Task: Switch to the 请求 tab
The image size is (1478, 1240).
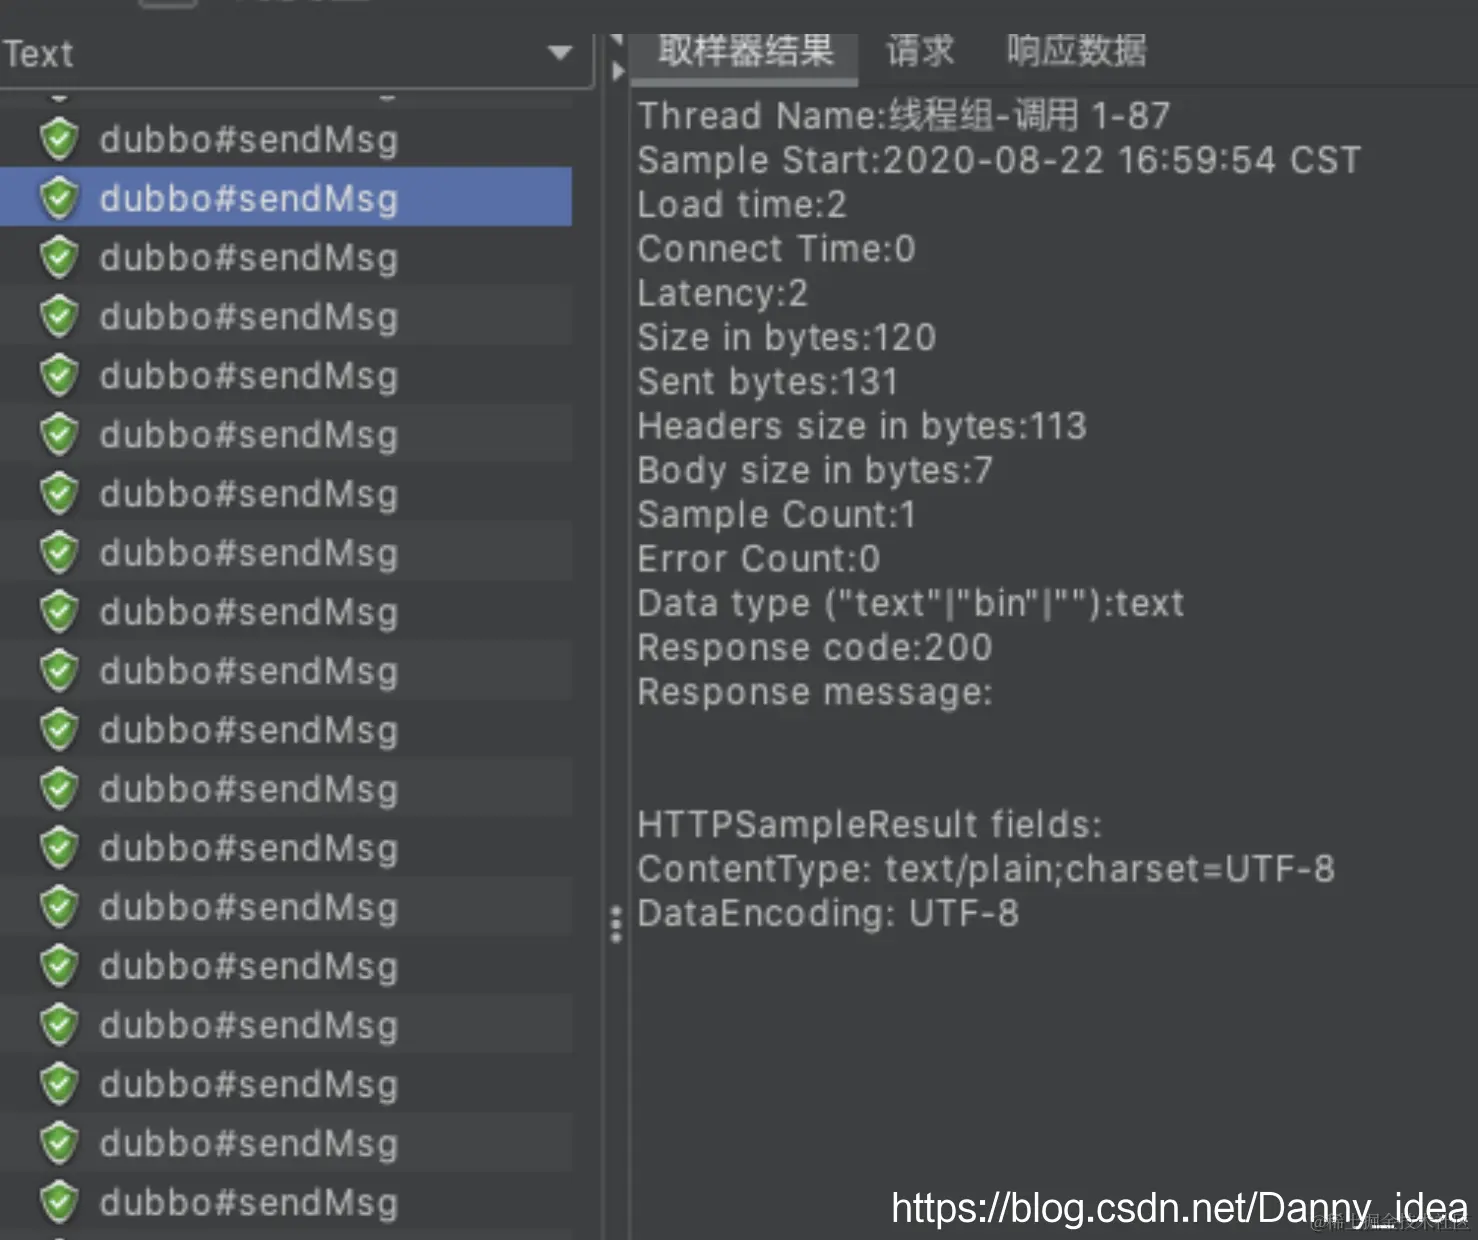Action: click(x=920, y=50)
